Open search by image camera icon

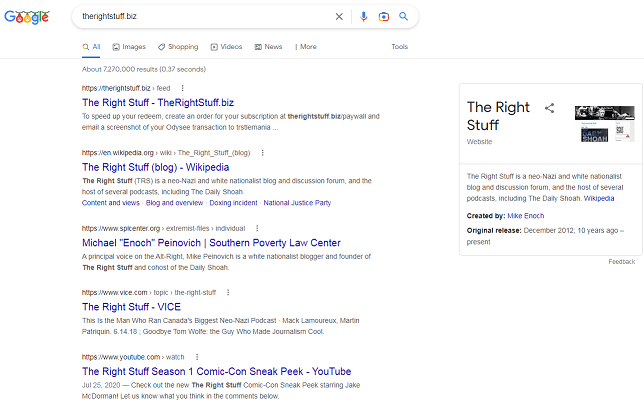[384, 16]
